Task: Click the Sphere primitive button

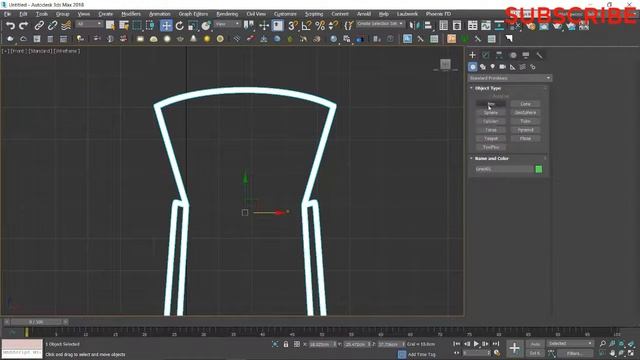Action: click(x=491, y=113)
